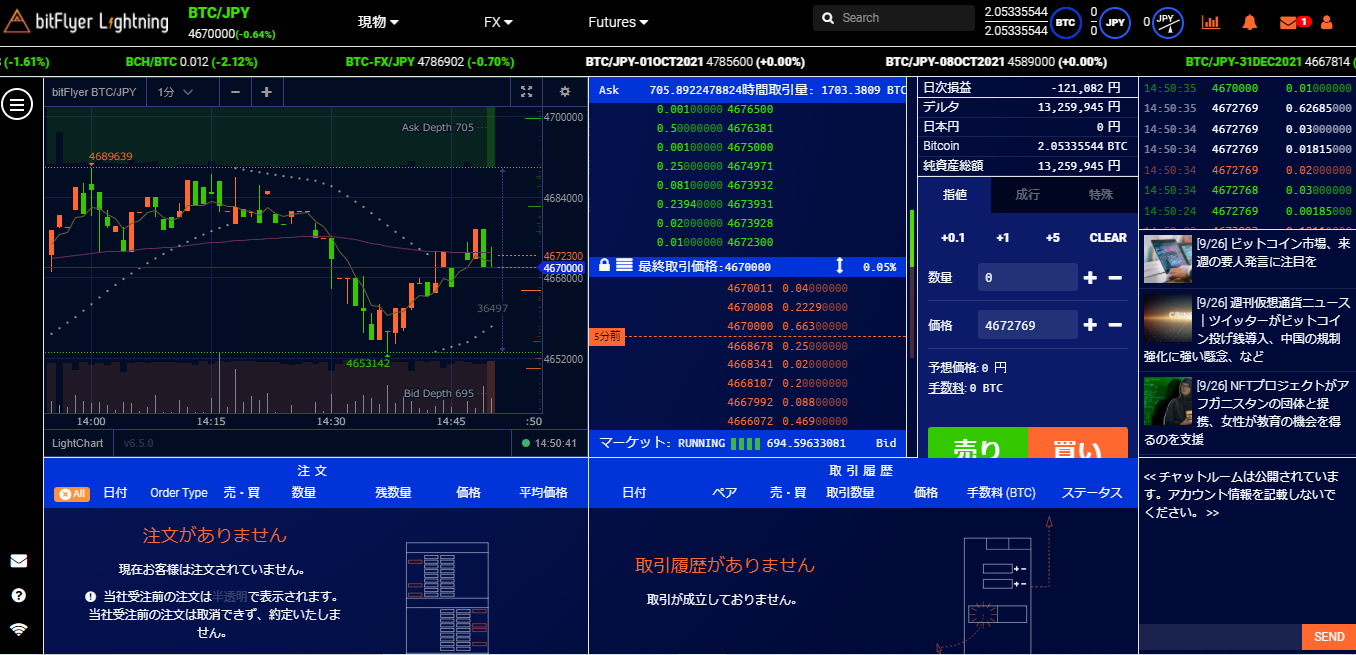
Task: Click order book spread arrow icon
Action: (840, 267)
